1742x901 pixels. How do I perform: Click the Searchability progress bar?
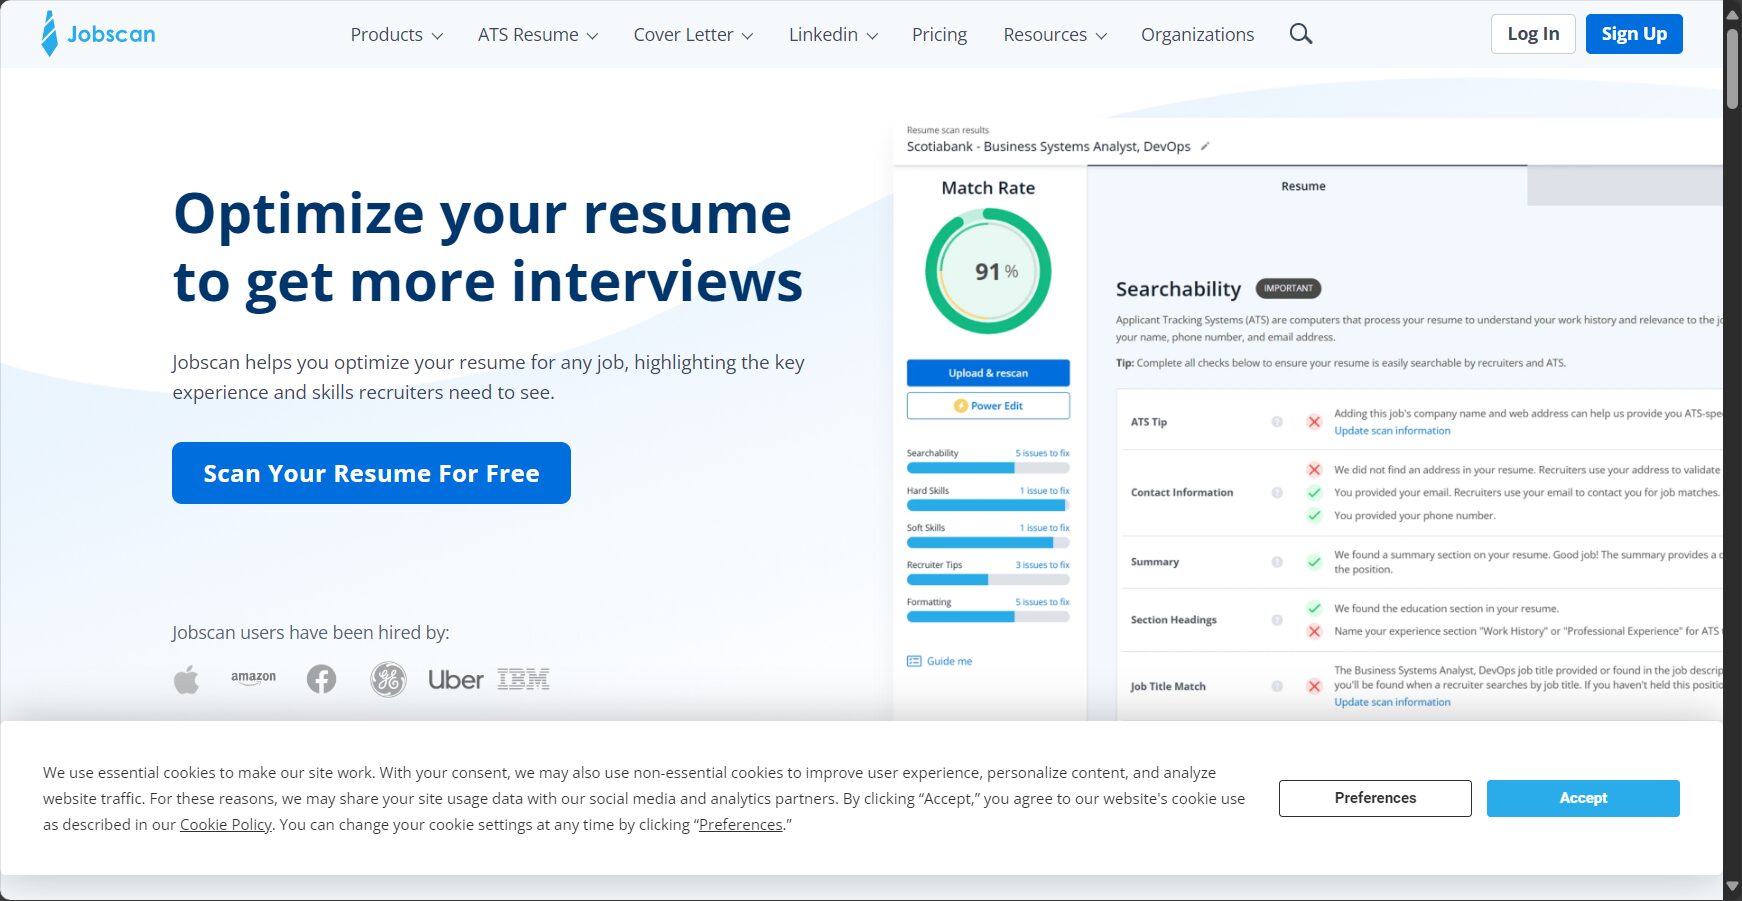[x=988, y=468]
